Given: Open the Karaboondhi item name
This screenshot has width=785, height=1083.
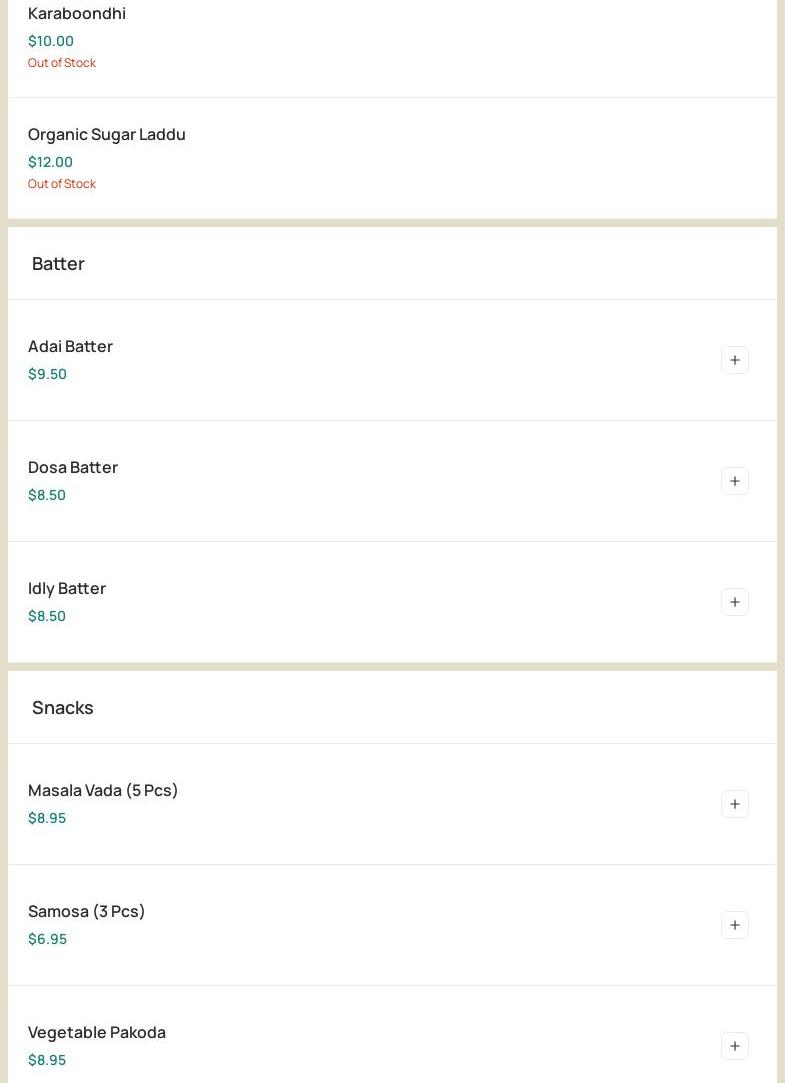Looking at the screenshot, I should [x=77, y=13].
